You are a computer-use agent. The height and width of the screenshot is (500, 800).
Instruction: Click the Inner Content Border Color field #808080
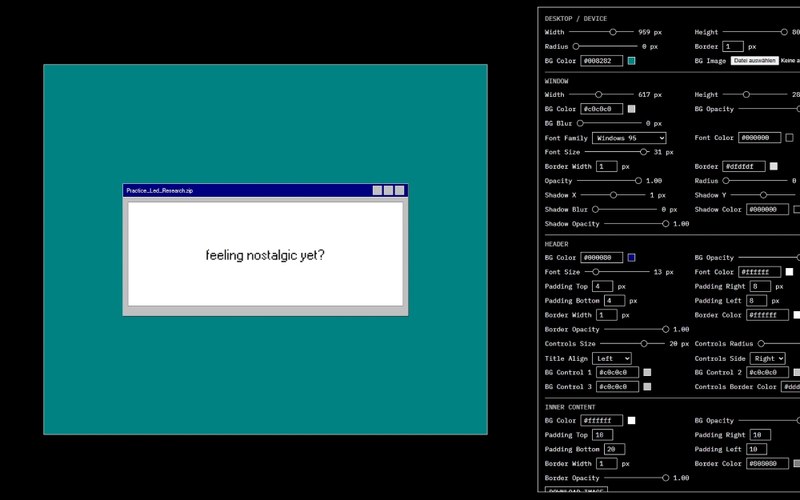[x=767, y=463]
